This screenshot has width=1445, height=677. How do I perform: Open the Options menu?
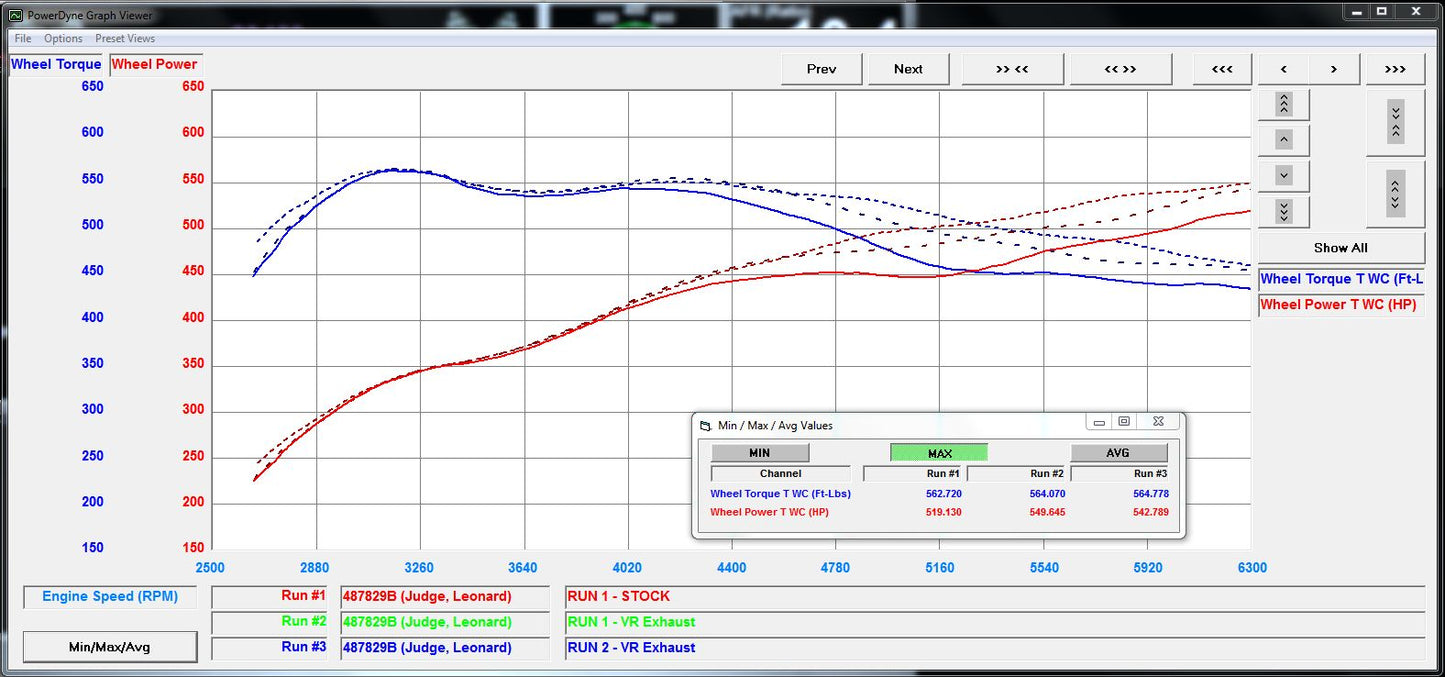63,38
